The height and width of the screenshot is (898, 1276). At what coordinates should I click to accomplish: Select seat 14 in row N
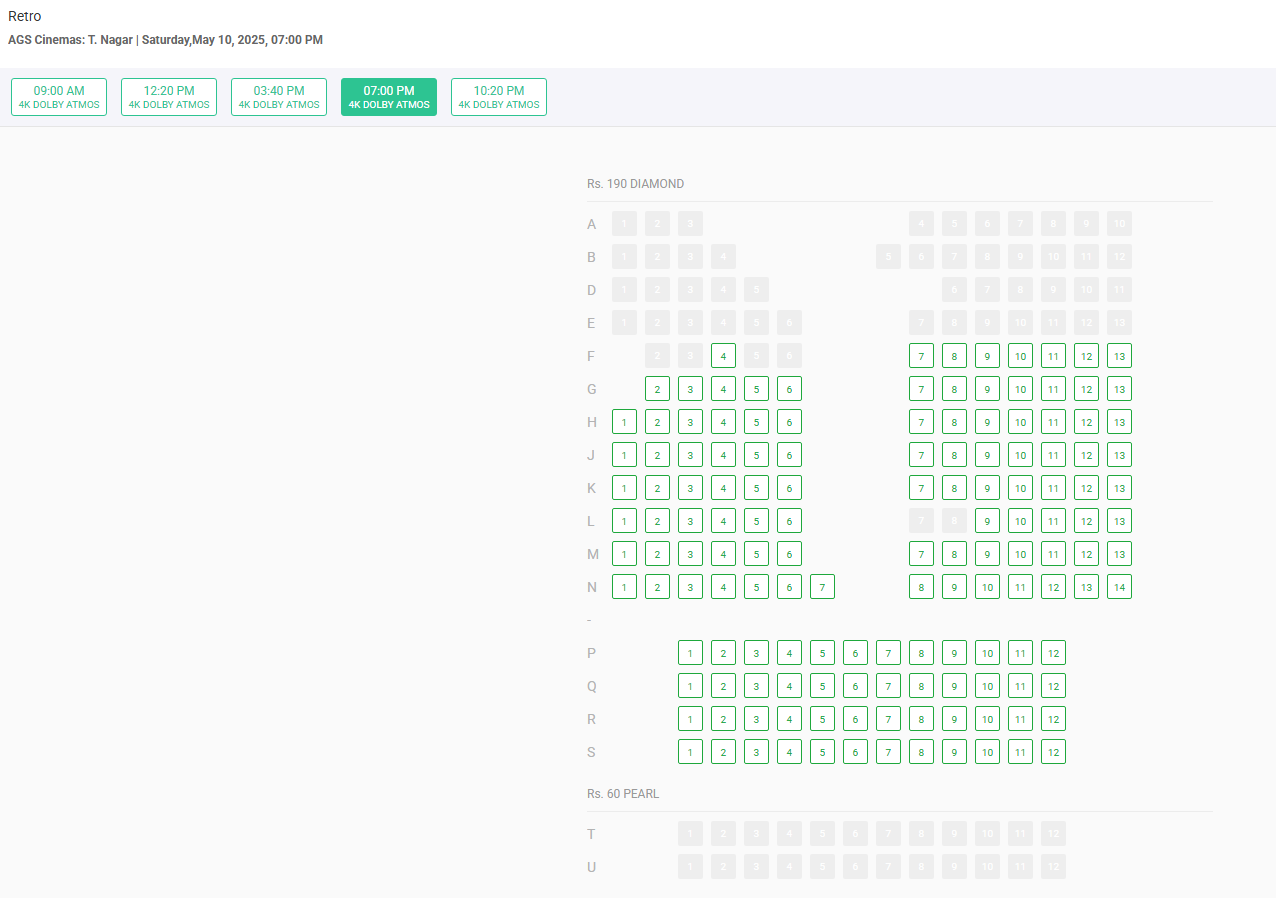coord(1119,587)
